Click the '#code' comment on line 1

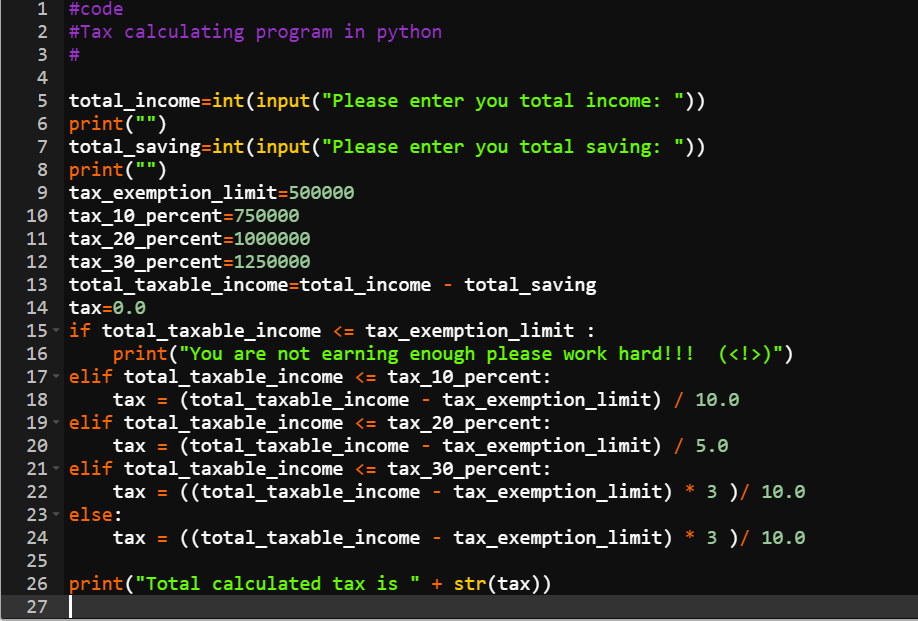[x=96, y=9]
